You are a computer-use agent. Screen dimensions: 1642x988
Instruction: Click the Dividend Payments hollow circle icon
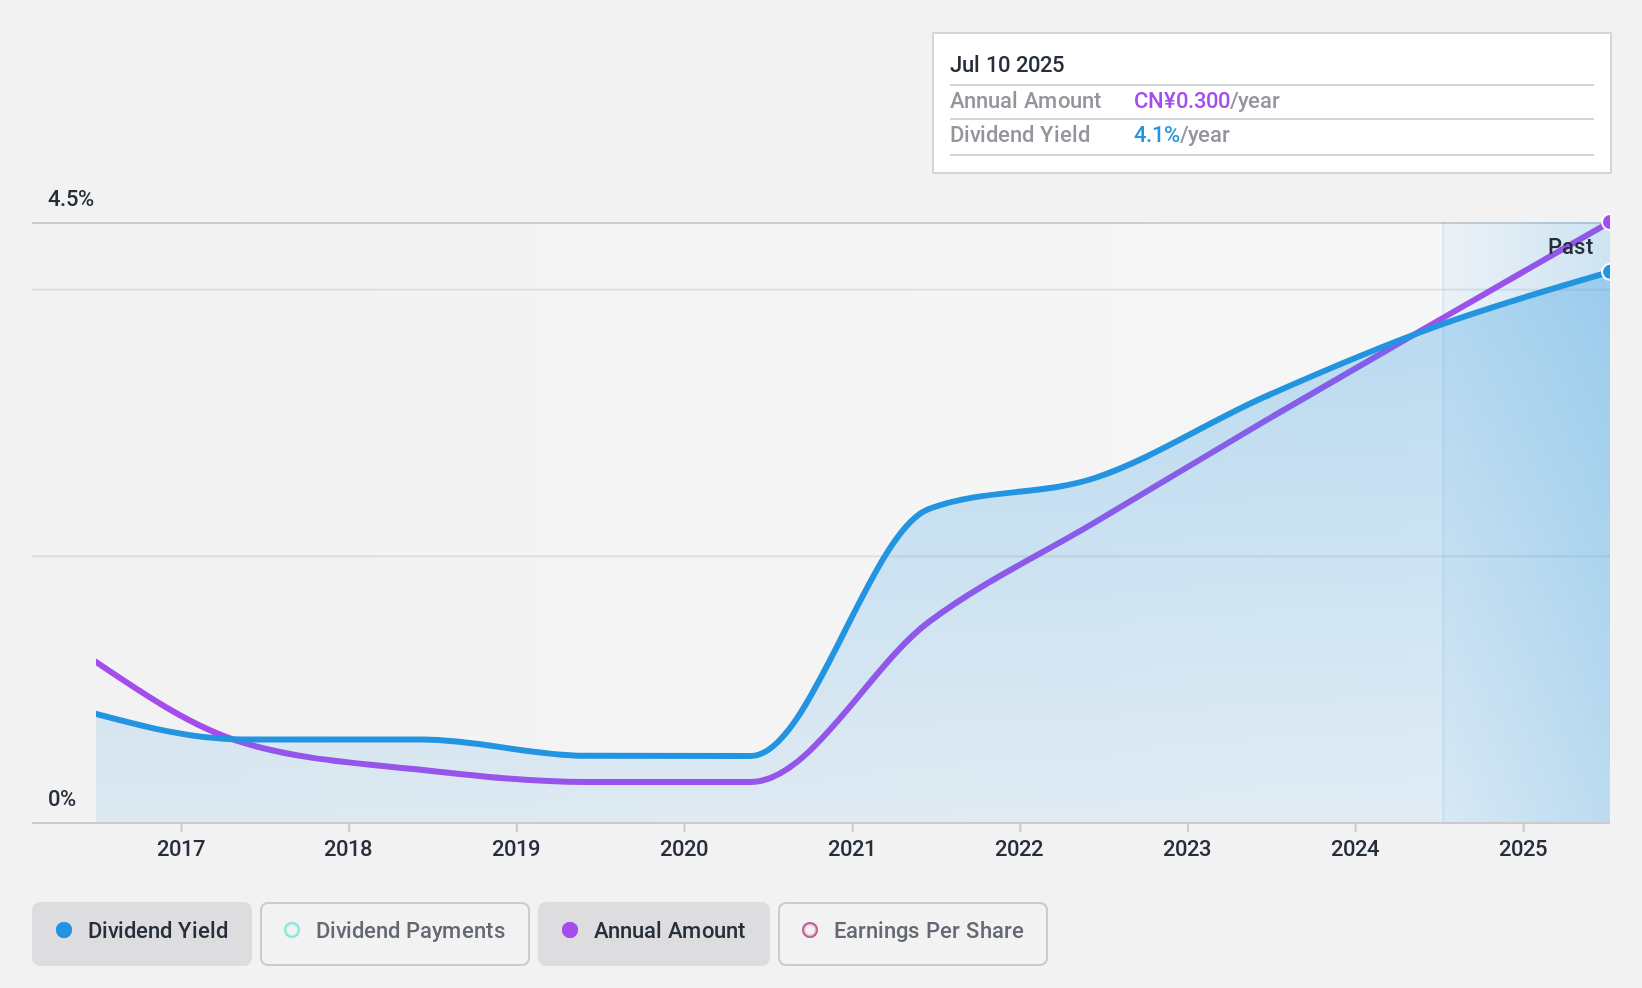(290, 930)
